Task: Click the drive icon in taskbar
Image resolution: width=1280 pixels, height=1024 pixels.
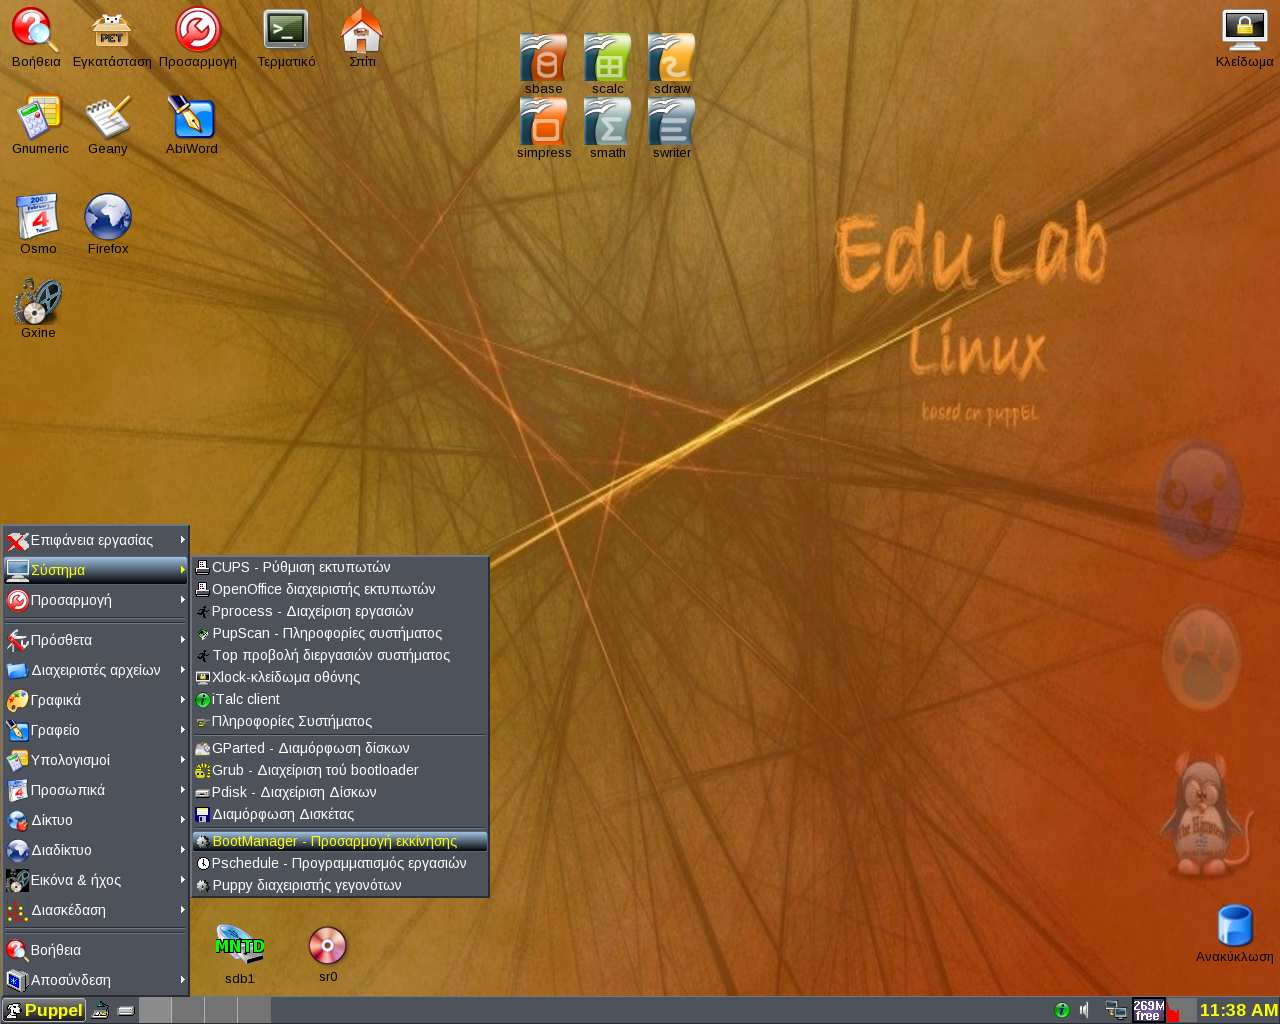Action: tap(126, 1010)
